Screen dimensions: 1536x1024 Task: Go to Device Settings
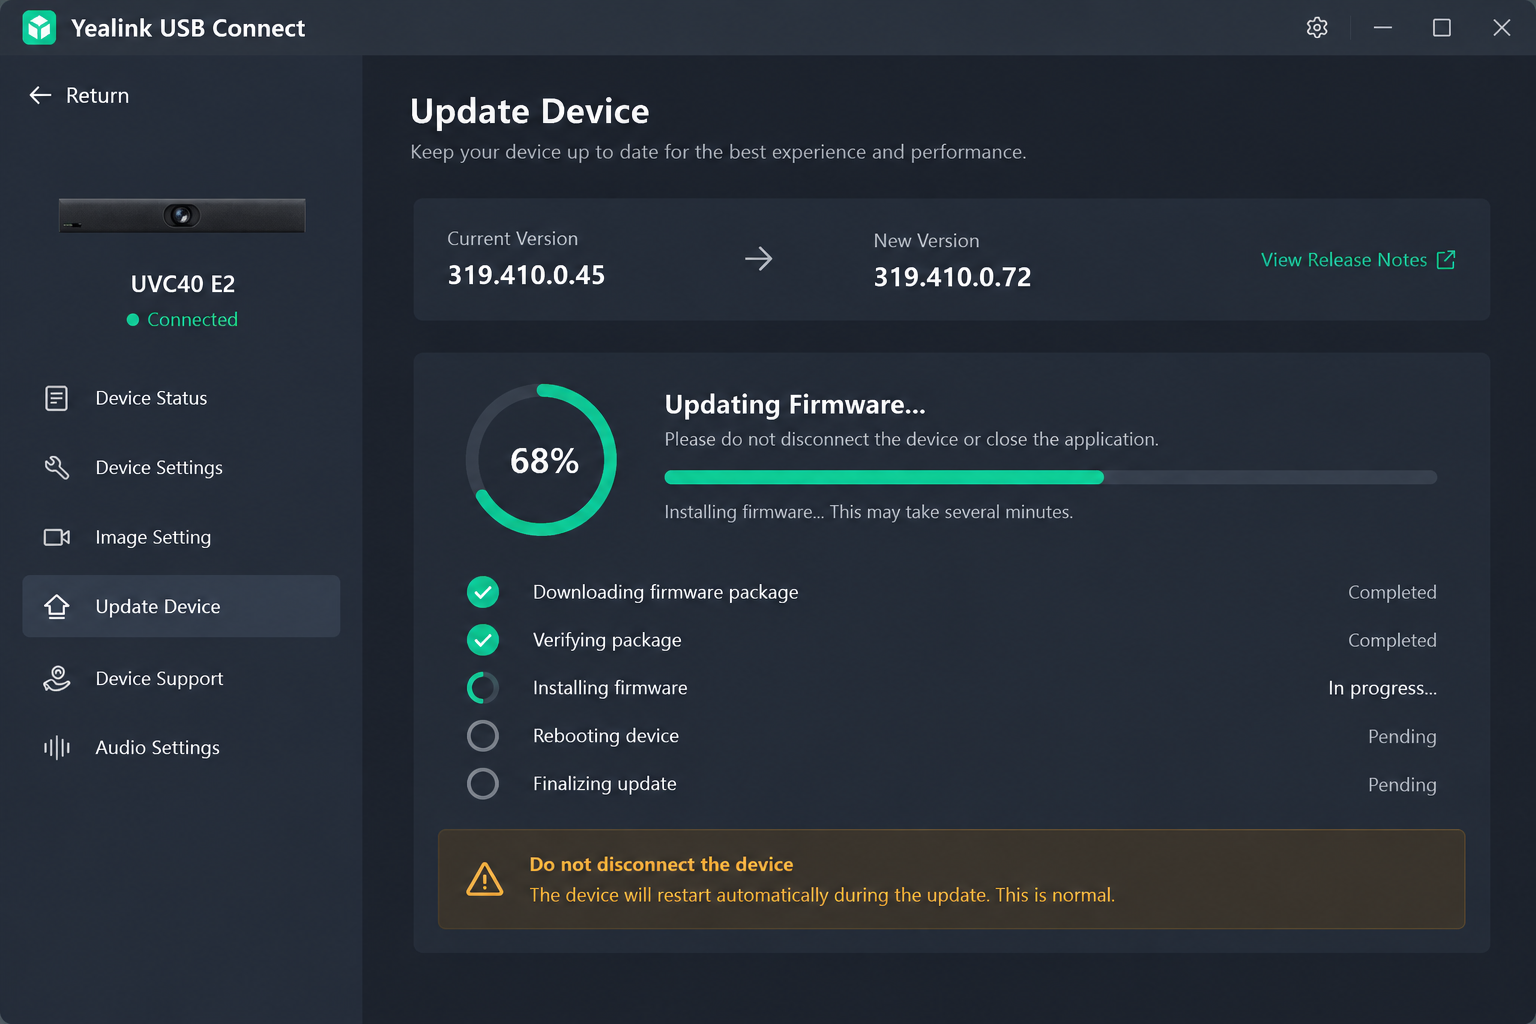(x=181, y=467)
